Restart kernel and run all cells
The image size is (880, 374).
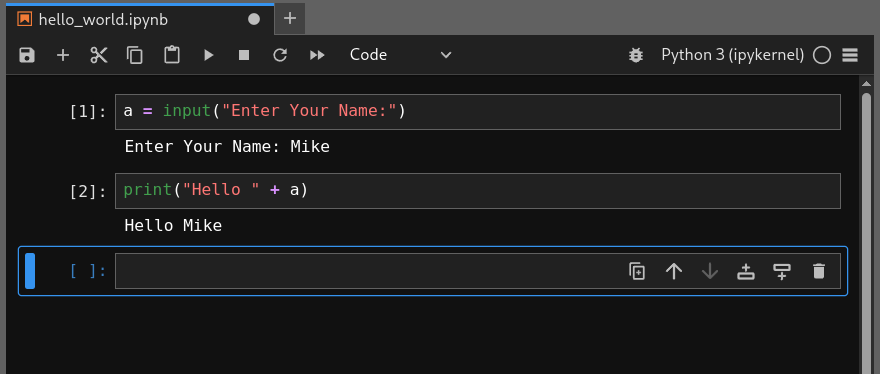point(317,55)
